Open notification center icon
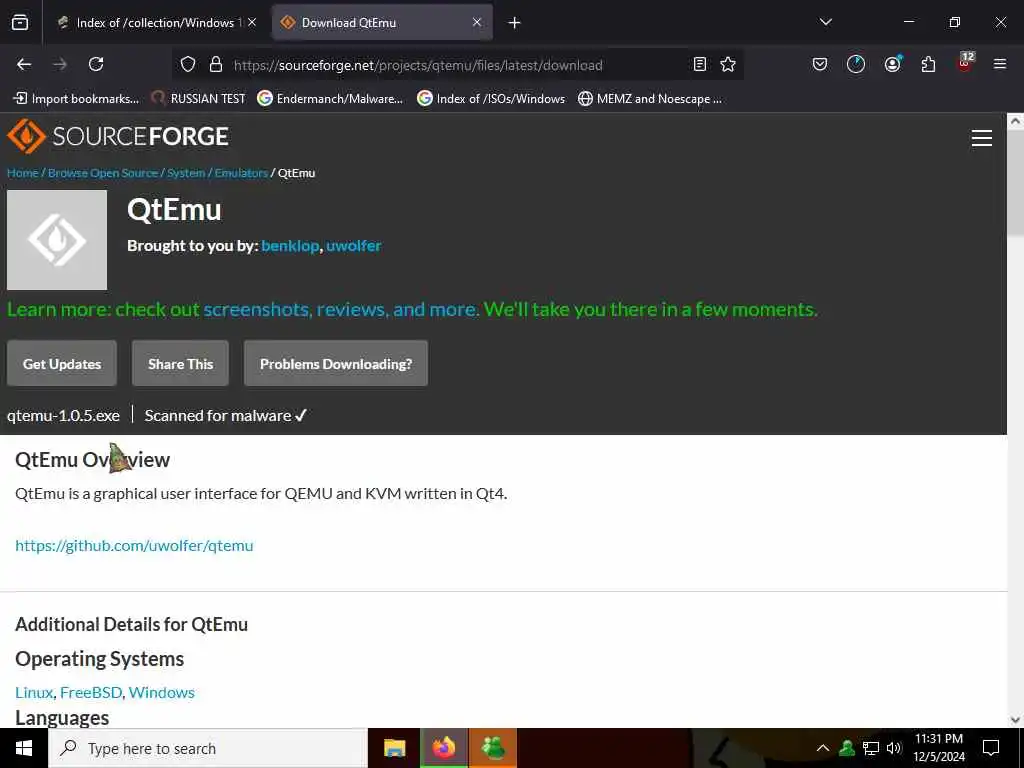This screenshot has height=768, width=1024. point(991,748)
